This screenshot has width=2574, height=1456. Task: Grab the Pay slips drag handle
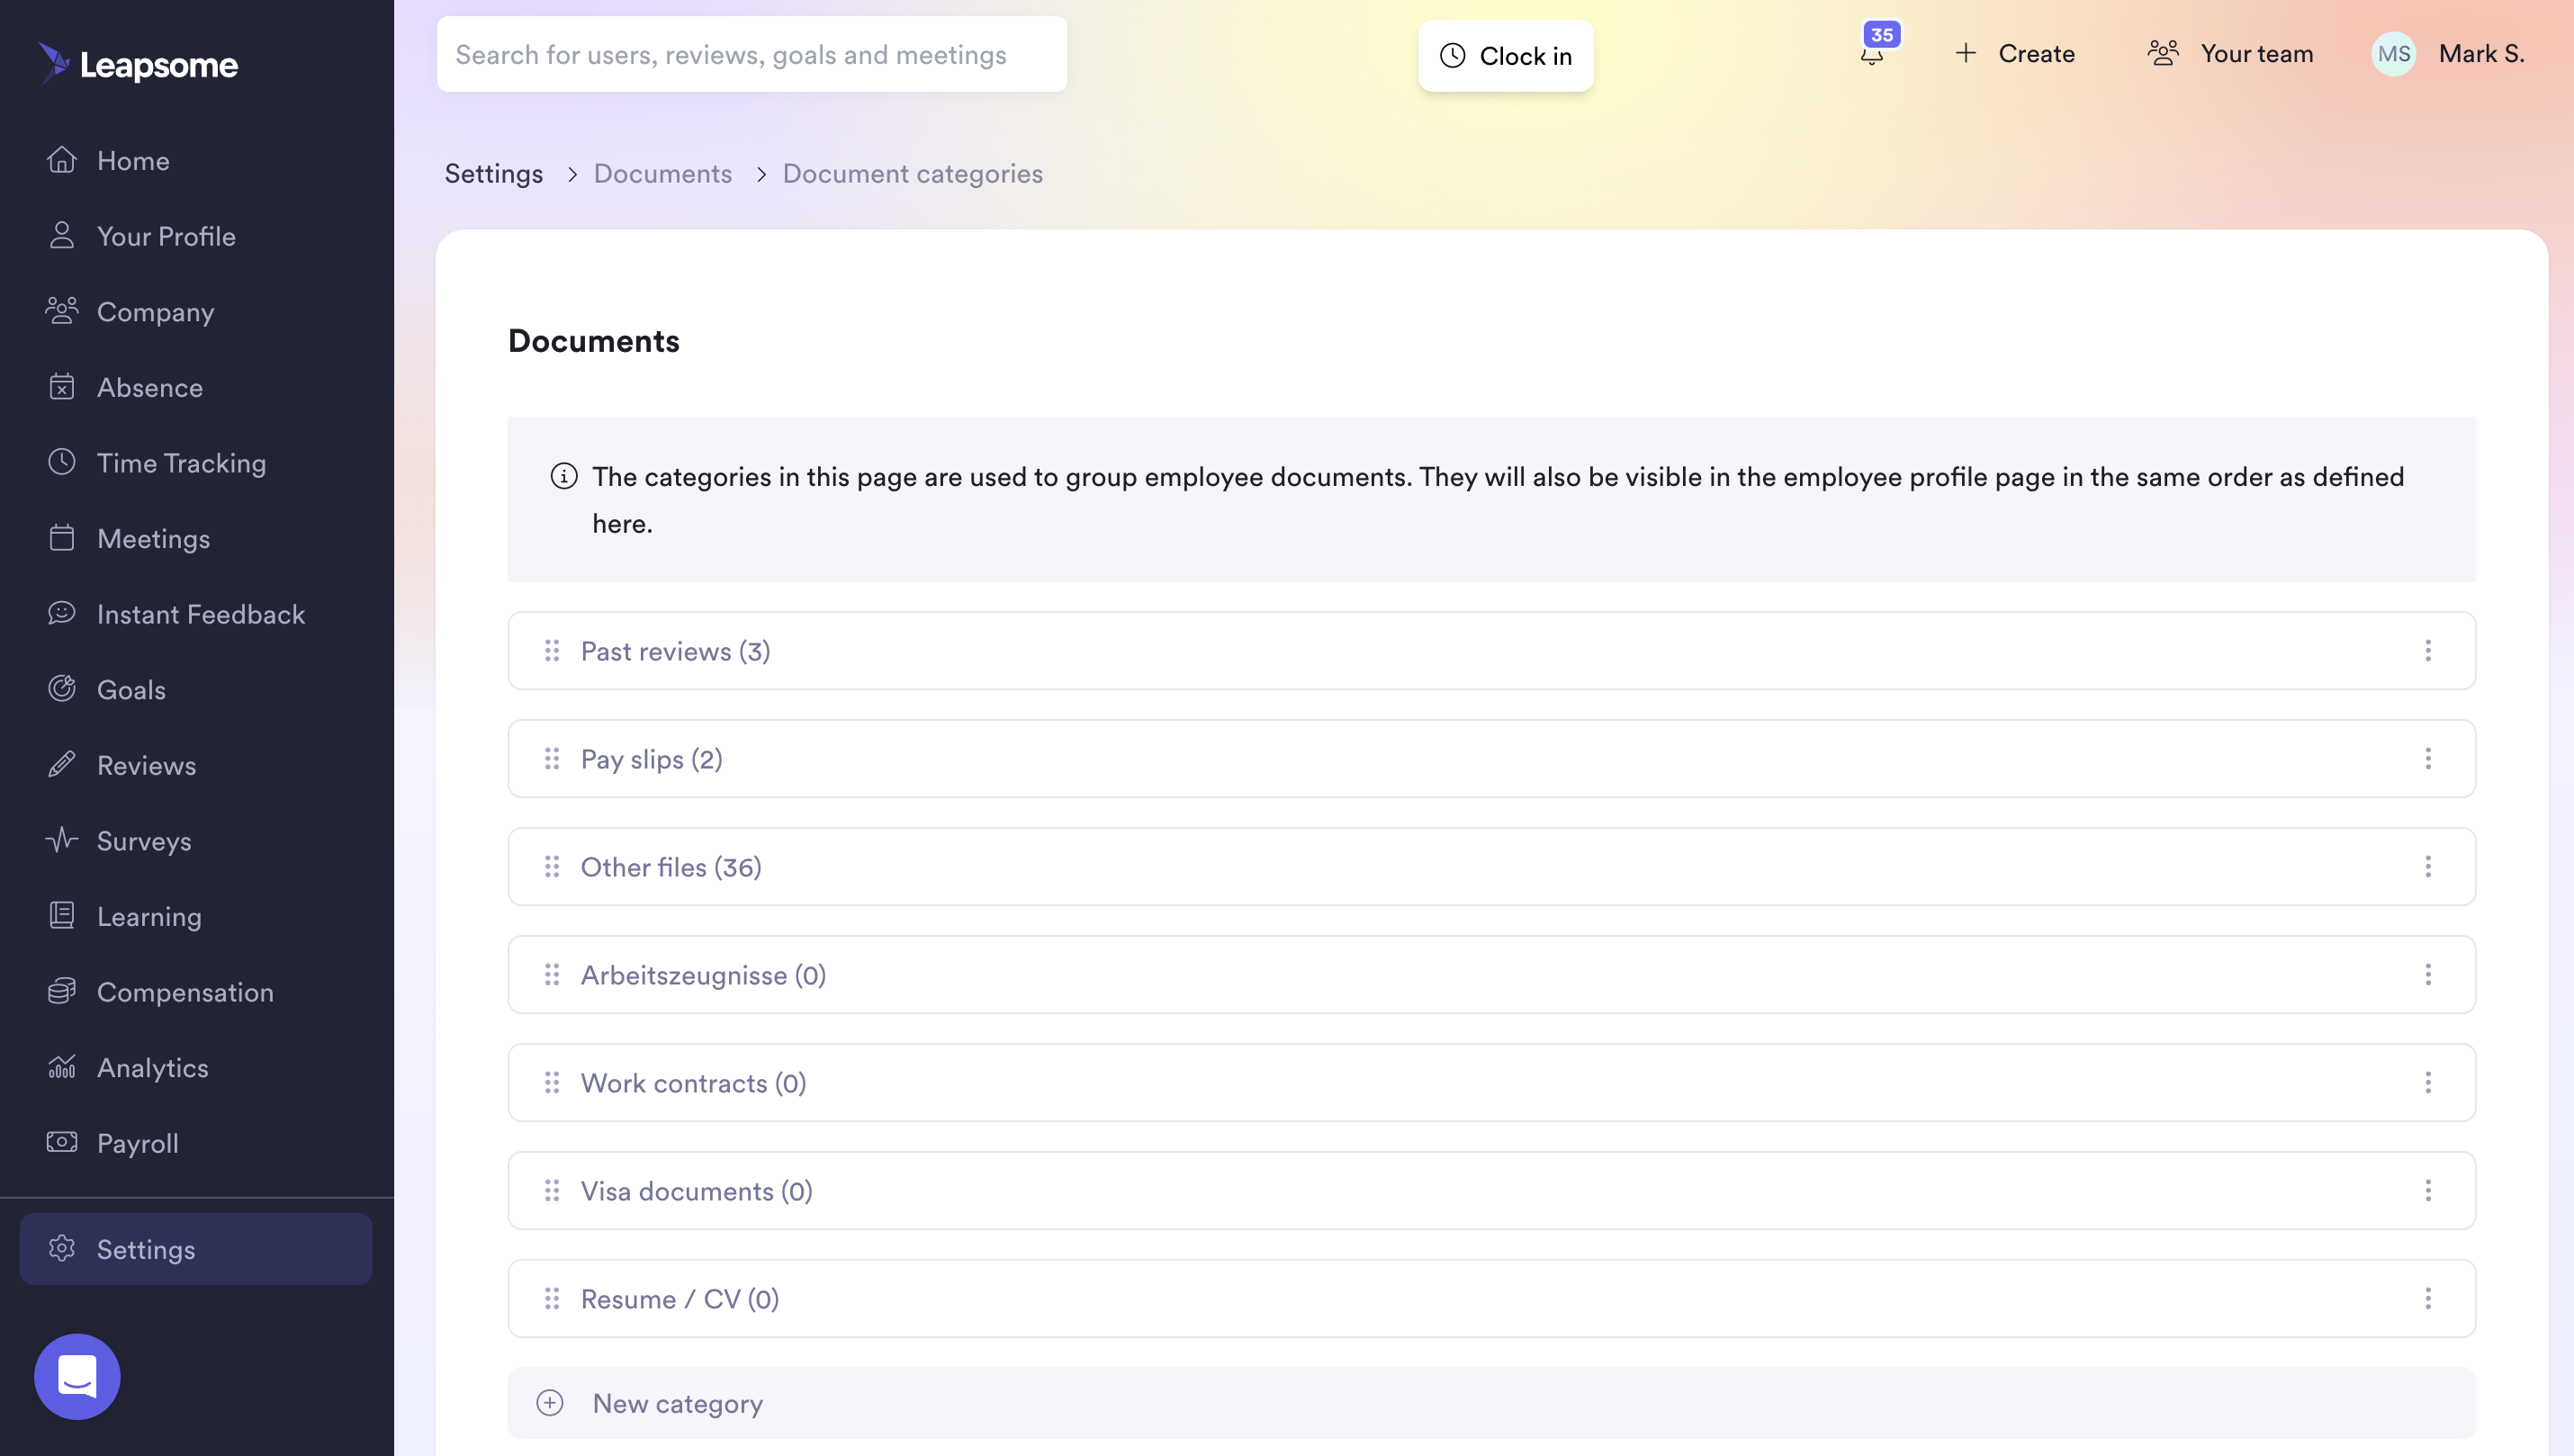point(552,759)
